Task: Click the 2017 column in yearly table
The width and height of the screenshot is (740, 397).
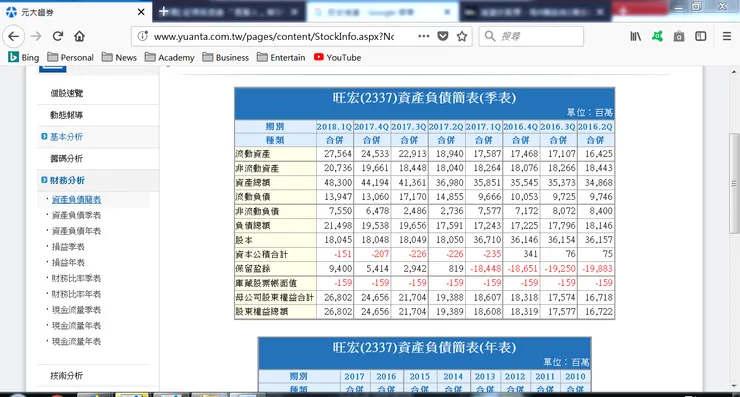Action: (x=354, y=376)
